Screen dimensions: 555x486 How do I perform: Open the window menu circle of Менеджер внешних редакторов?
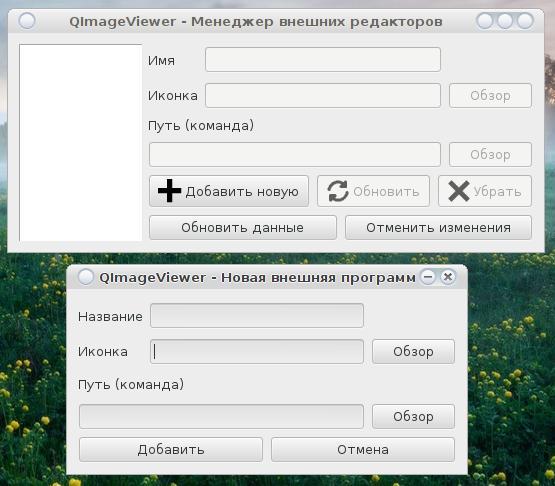tap(27, 21)
